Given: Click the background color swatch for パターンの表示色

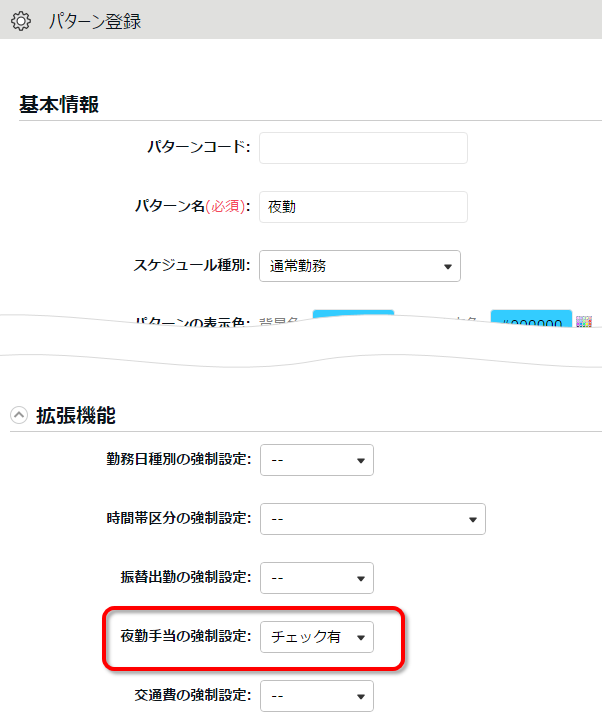Looking at the screenshot, I should (353, 318).
